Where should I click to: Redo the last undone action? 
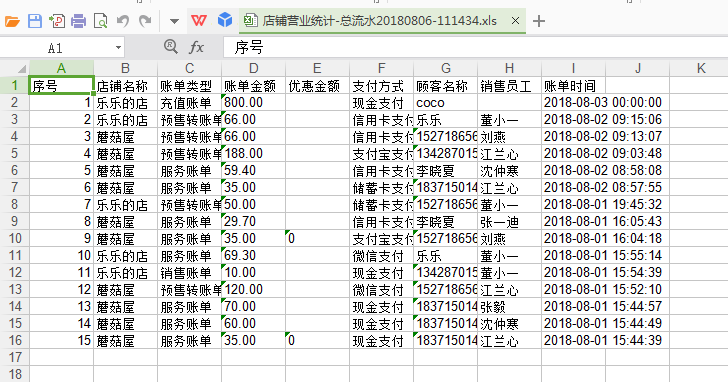[145, 21]
